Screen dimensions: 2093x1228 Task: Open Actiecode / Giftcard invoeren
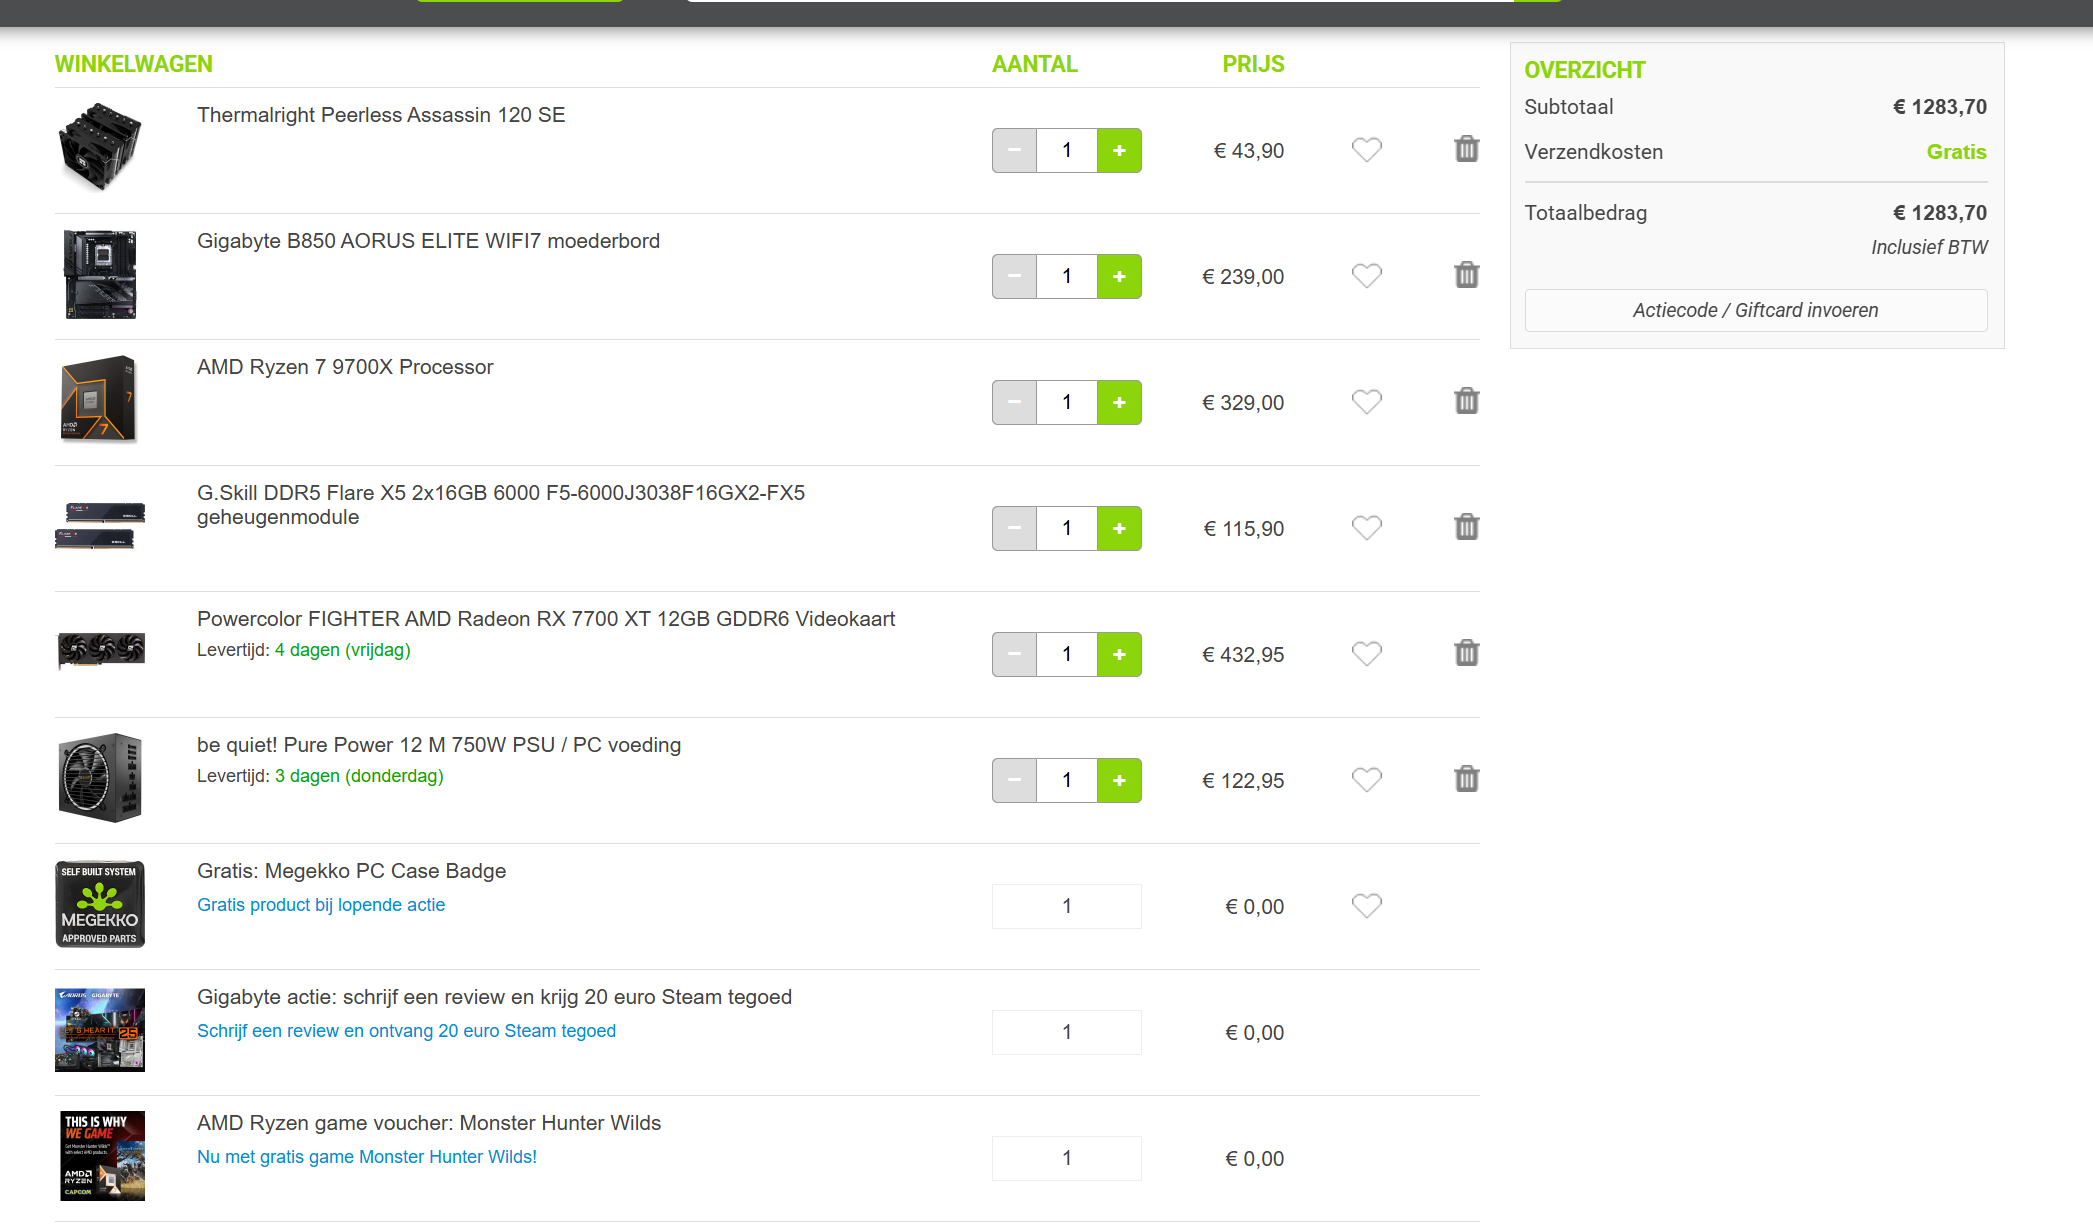[1755, 310]
